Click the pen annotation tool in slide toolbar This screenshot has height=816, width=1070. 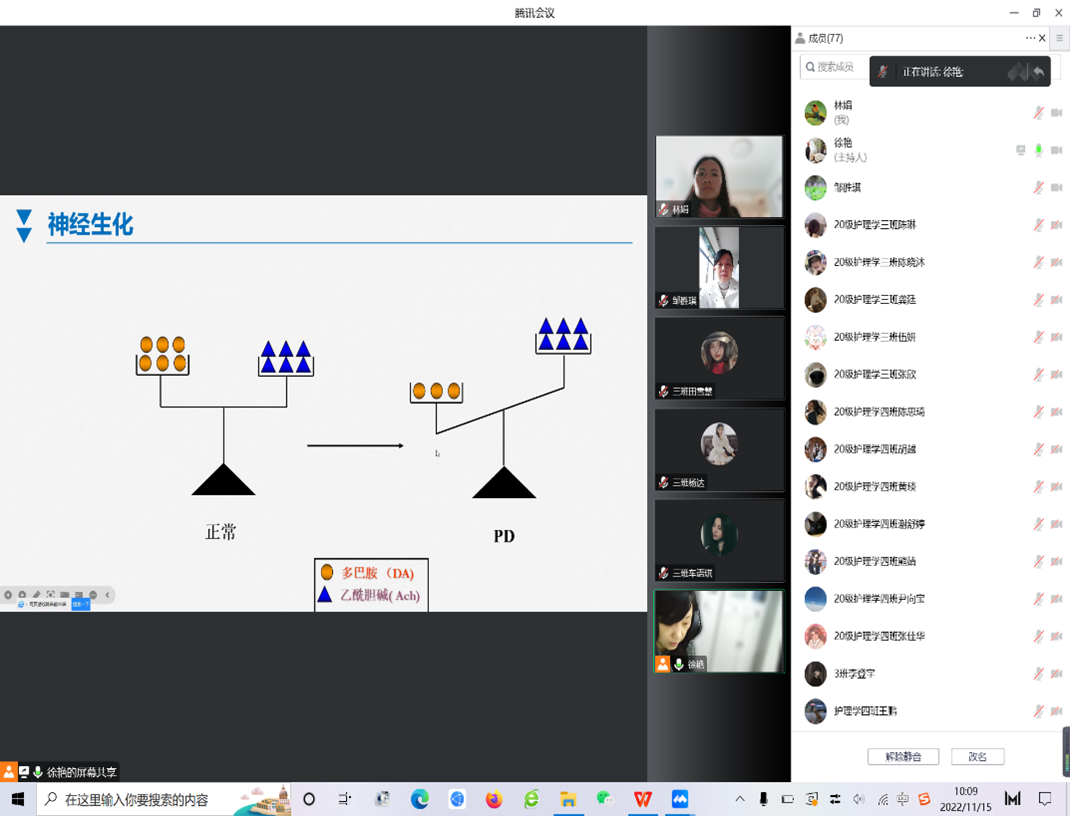point(36,595)
